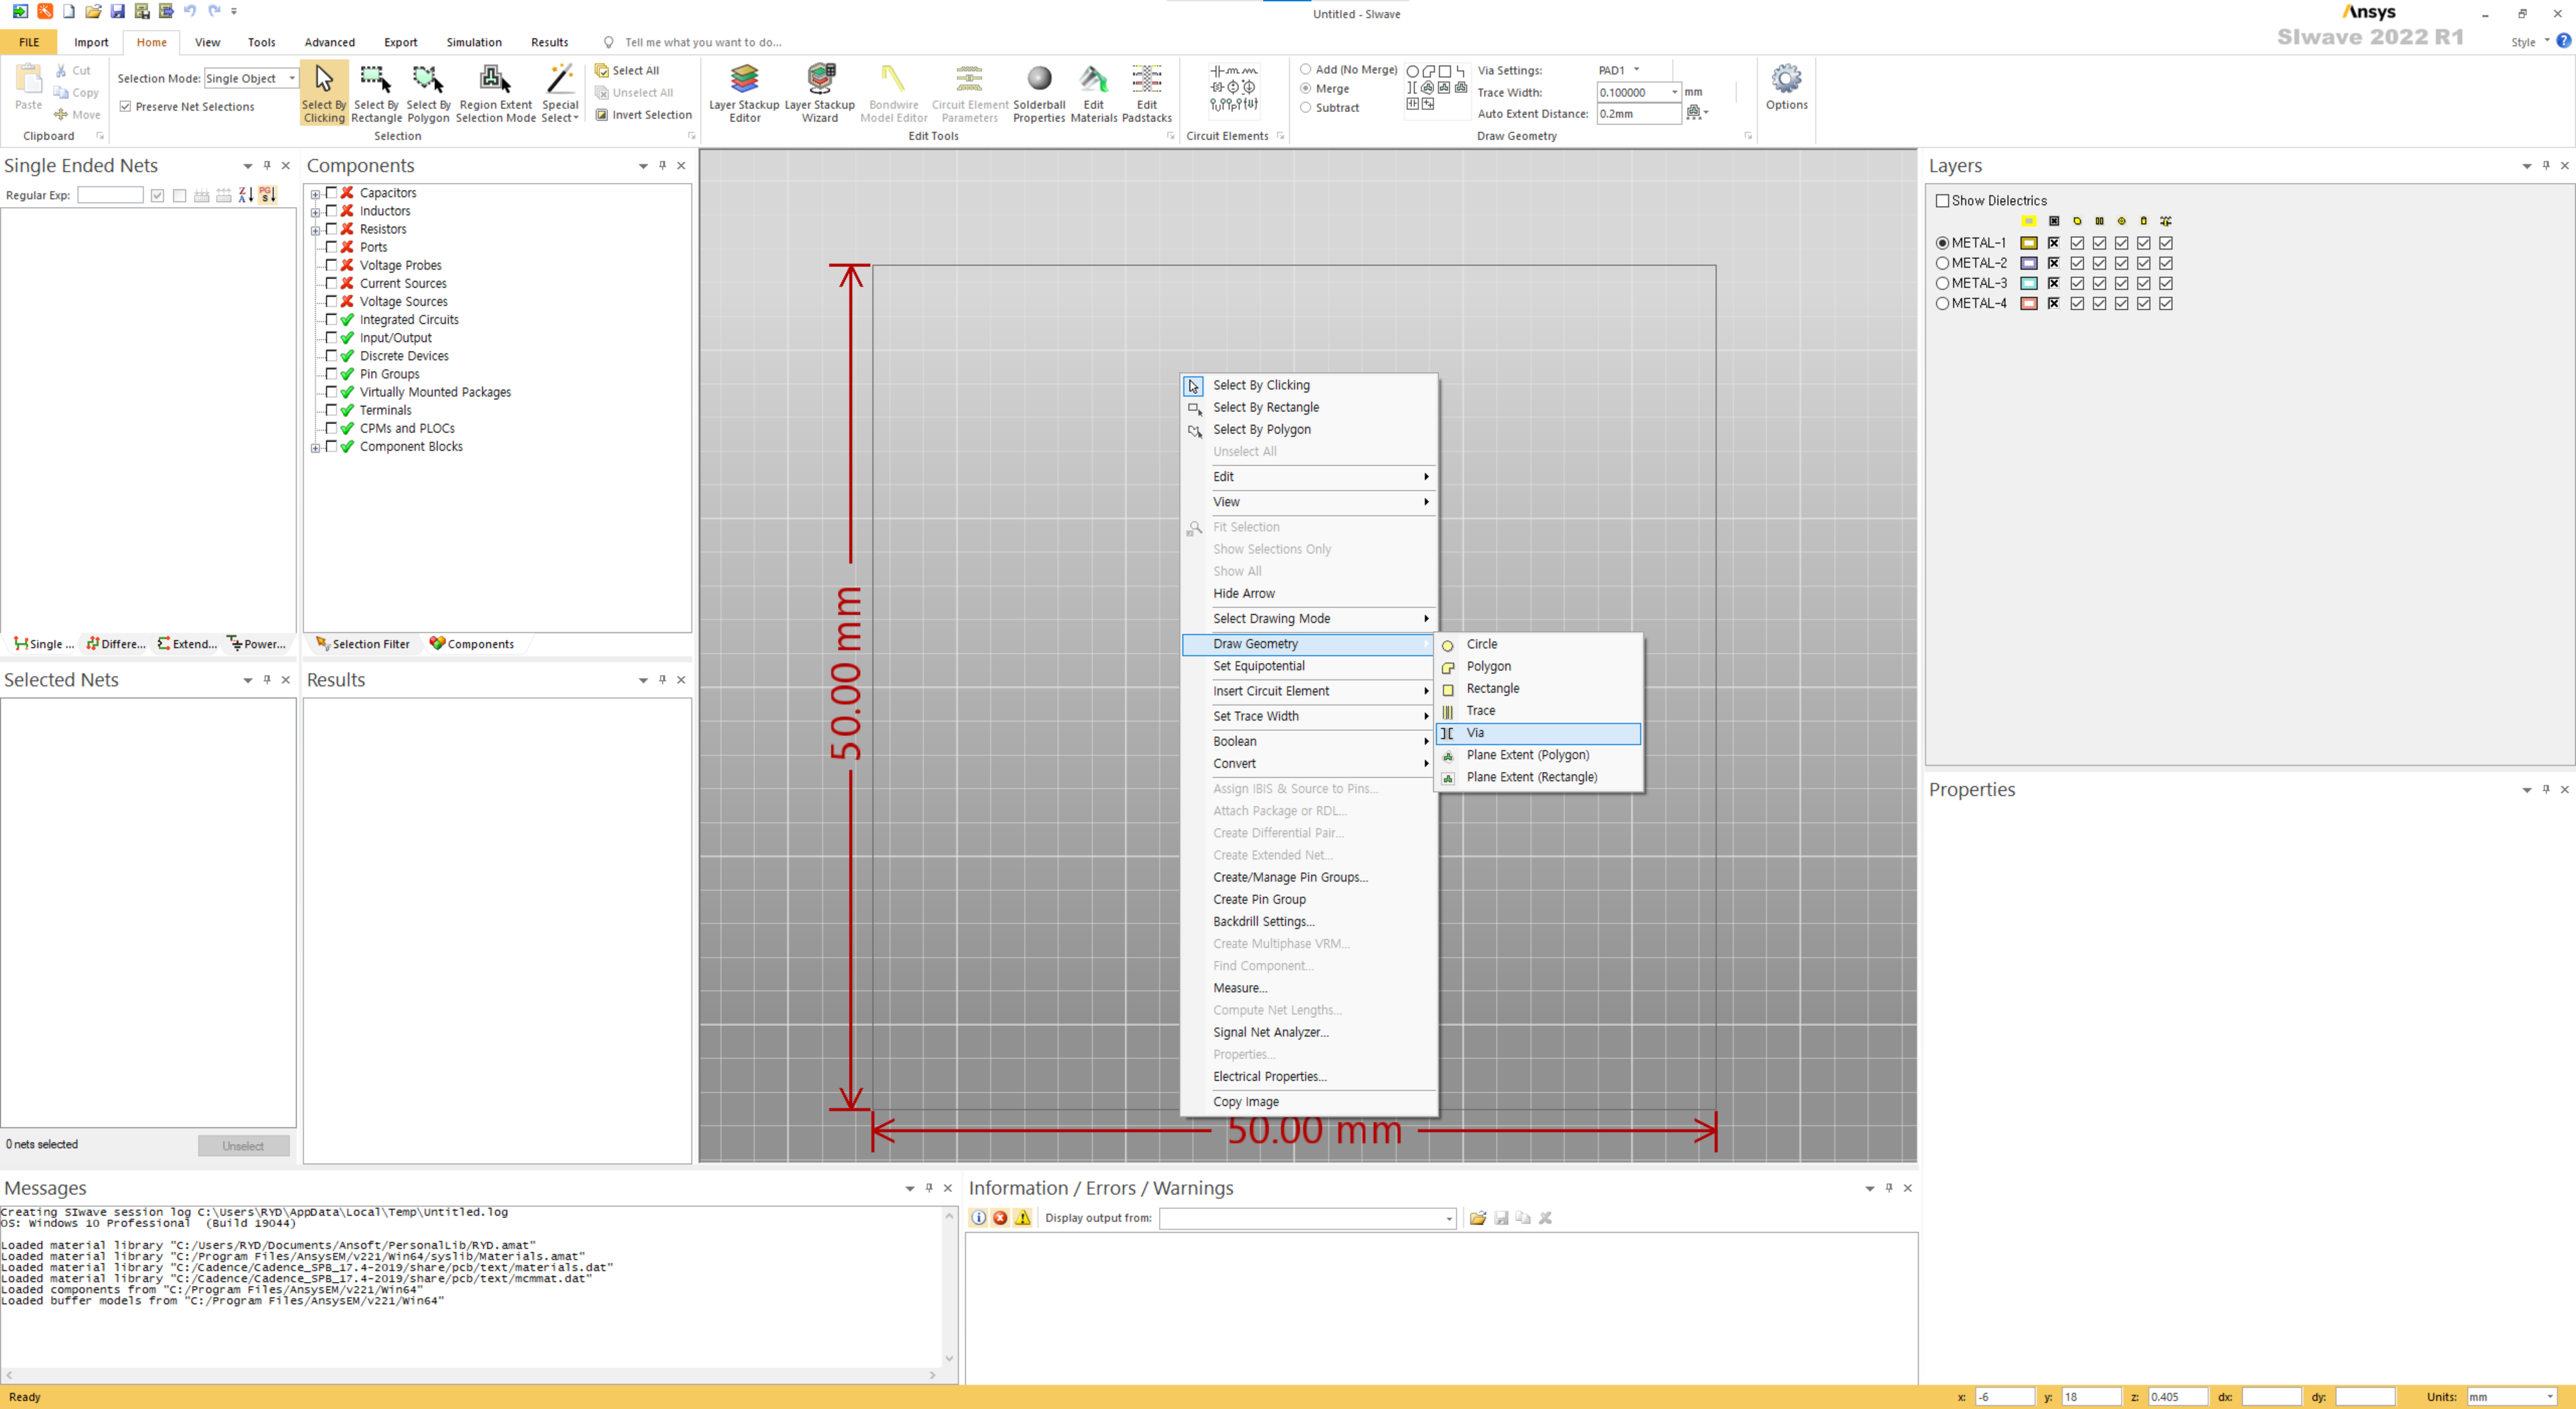Select the METAL-2 layer radio button
The height and width of the screenshot is (1409, 2576).
coord(1942,263)
